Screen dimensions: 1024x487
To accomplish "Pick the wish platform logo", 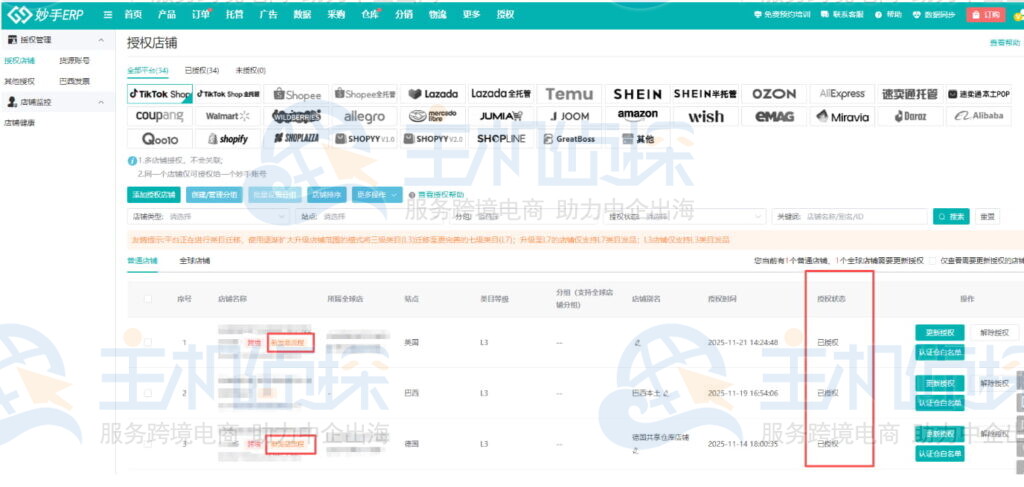I will [x=705, y=116].
